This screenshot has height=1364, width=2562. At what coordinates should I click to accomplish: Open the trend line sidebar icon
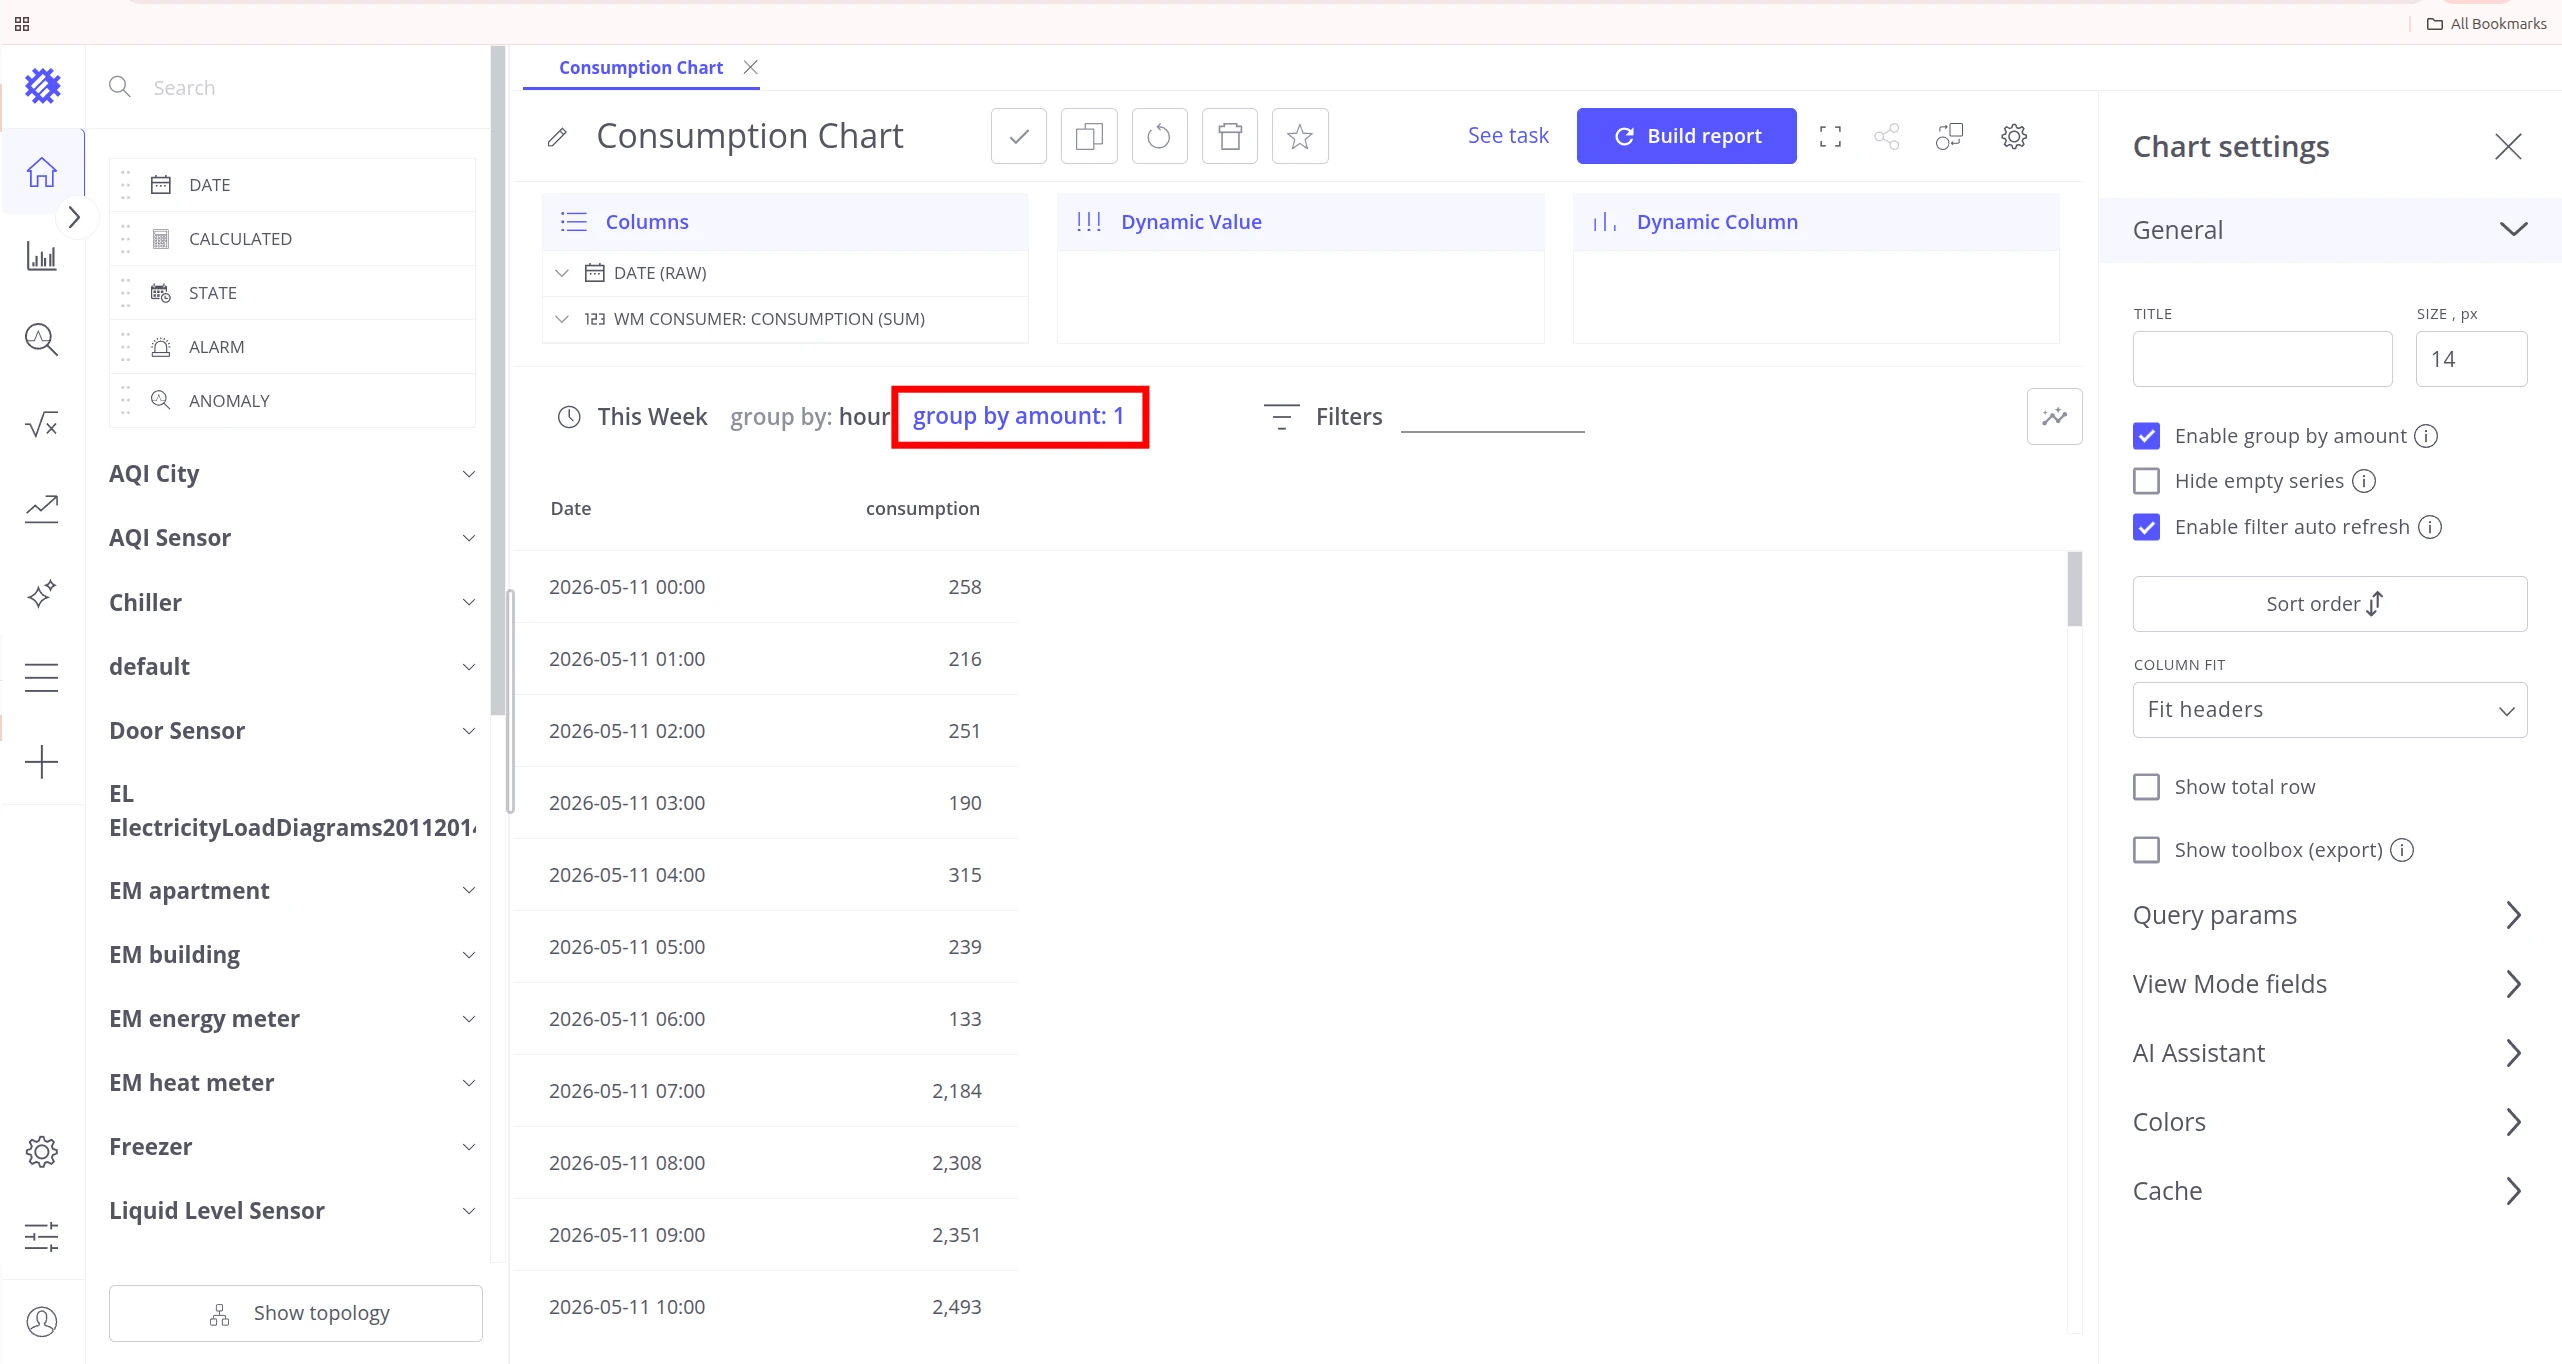coord(41,509)
